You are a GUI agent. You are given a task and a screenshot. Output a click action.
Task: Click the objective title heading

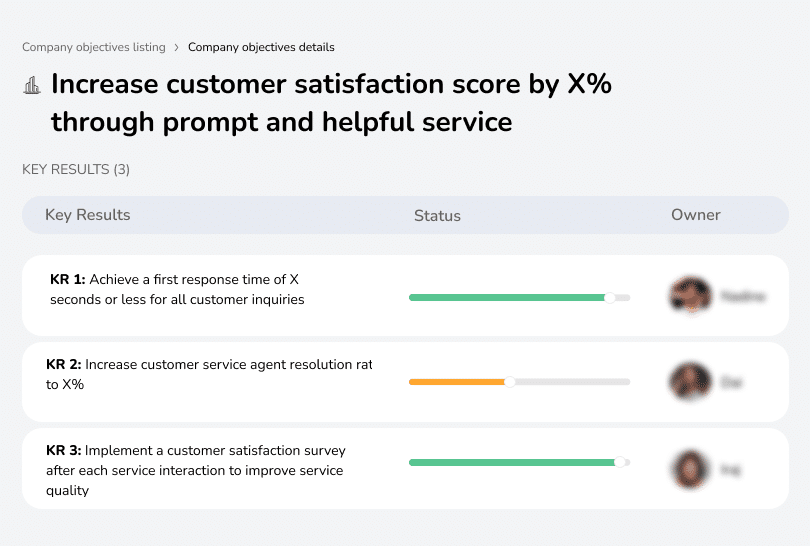[331, 103]
